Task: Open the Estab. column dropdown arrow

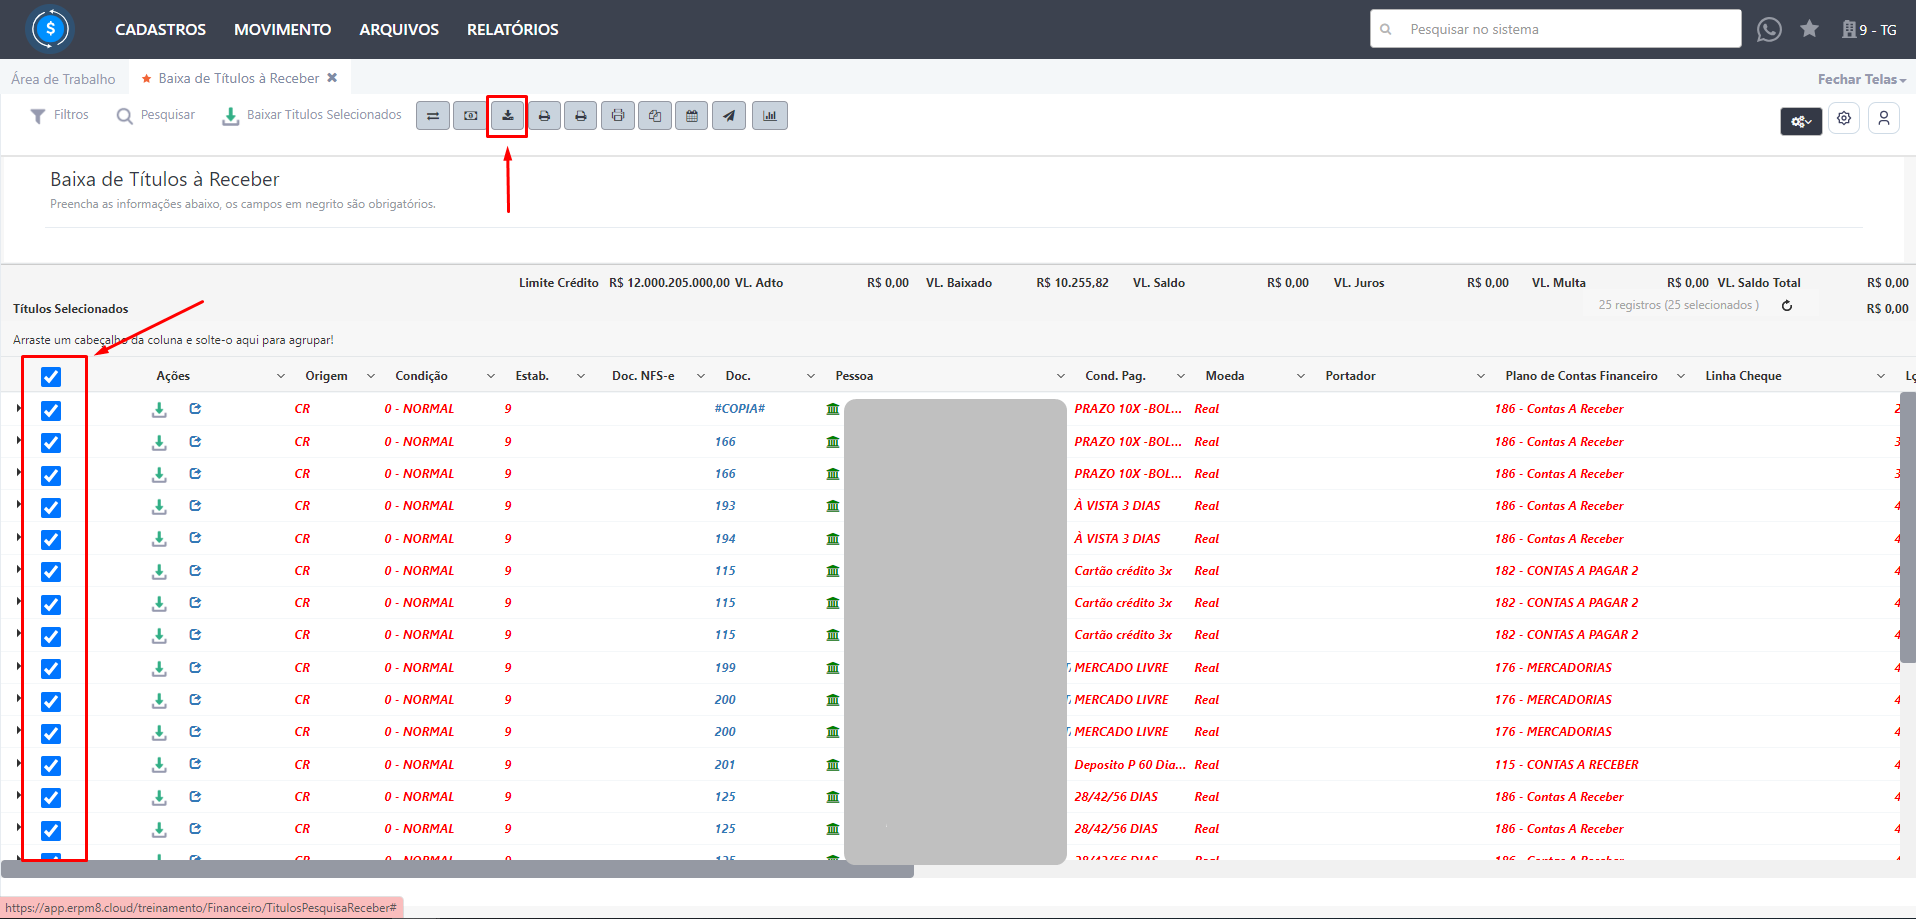Action: coord(581,376)
